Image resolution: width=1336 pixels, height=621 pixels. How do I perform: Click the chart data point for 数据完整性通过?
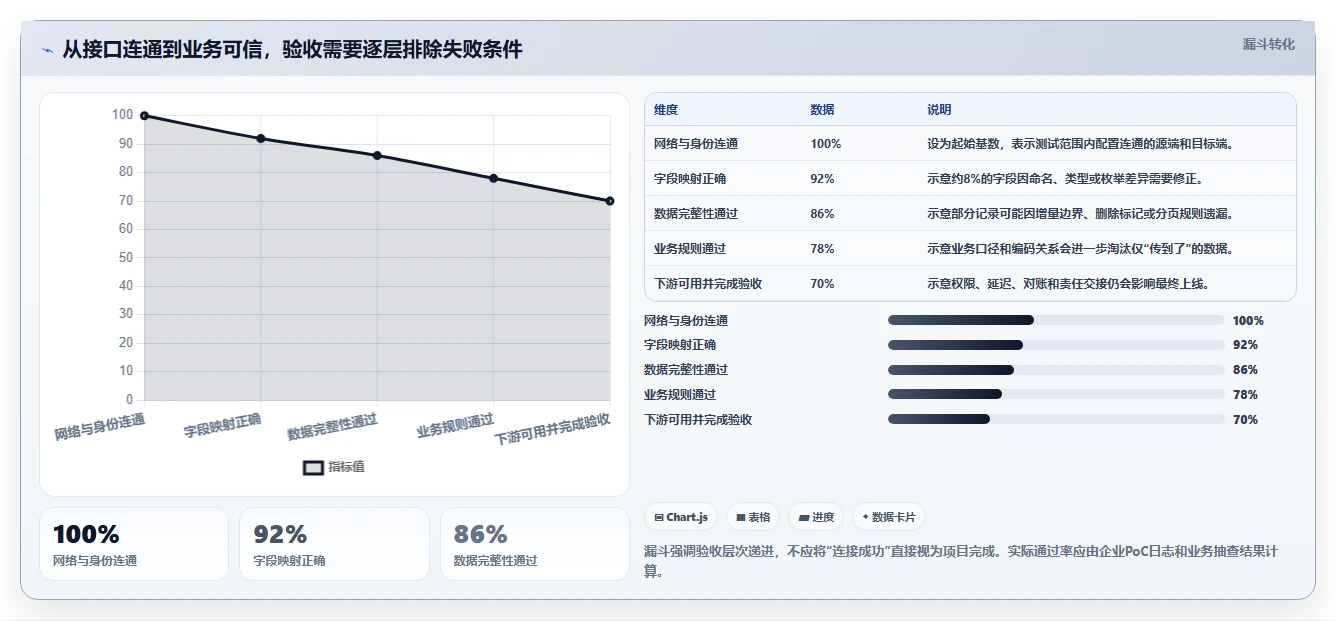click(x=377, y=156)
